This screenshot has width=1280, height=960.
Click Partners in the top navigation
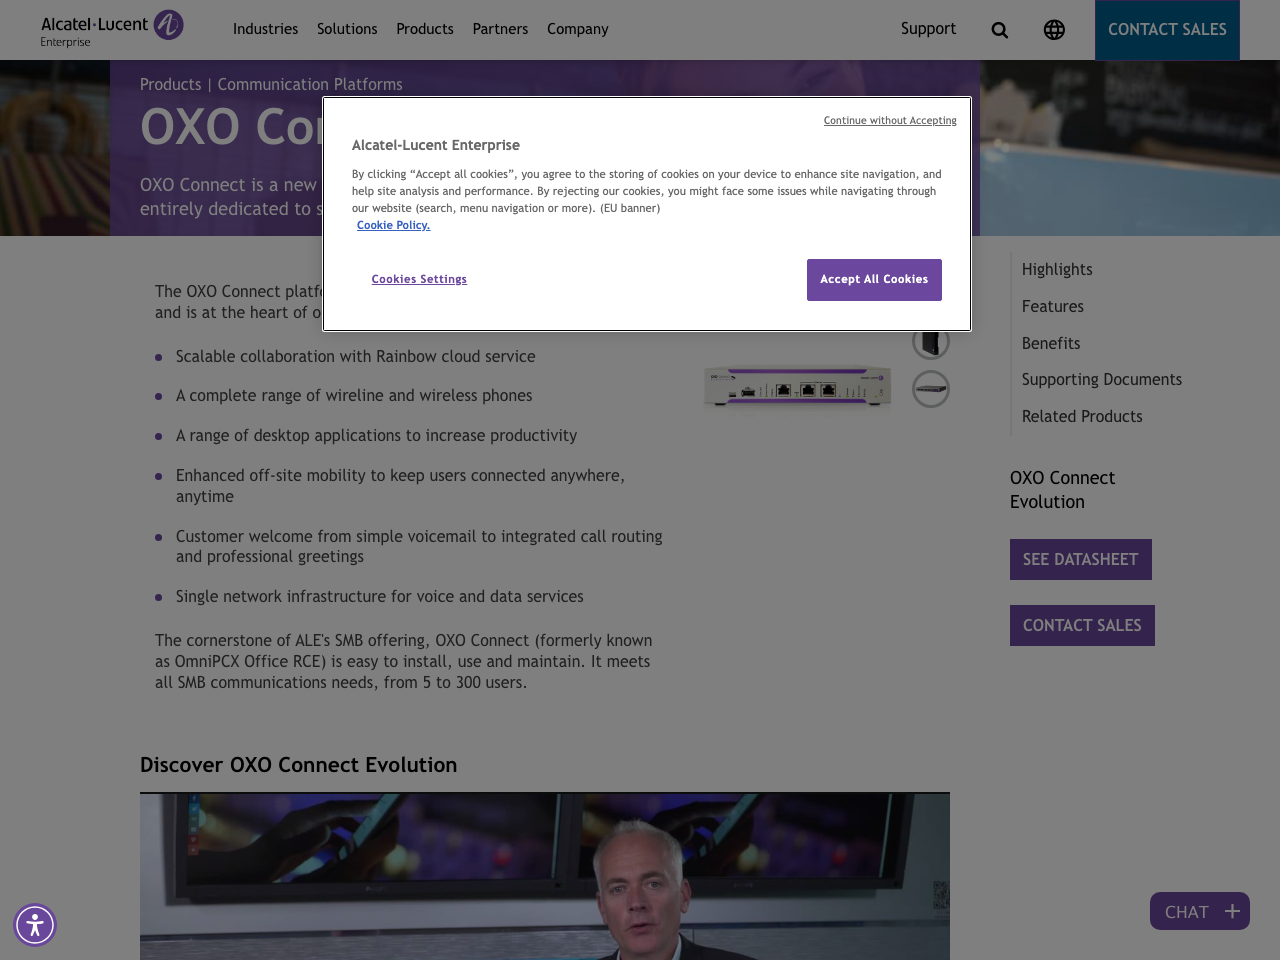coord(500,27)
